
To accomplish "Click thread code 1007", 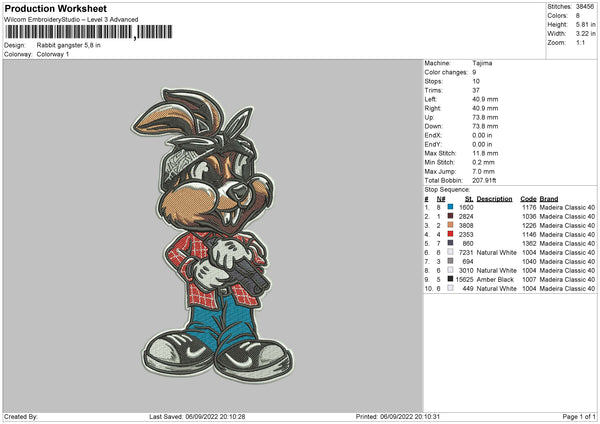I will tap(529, 279).
